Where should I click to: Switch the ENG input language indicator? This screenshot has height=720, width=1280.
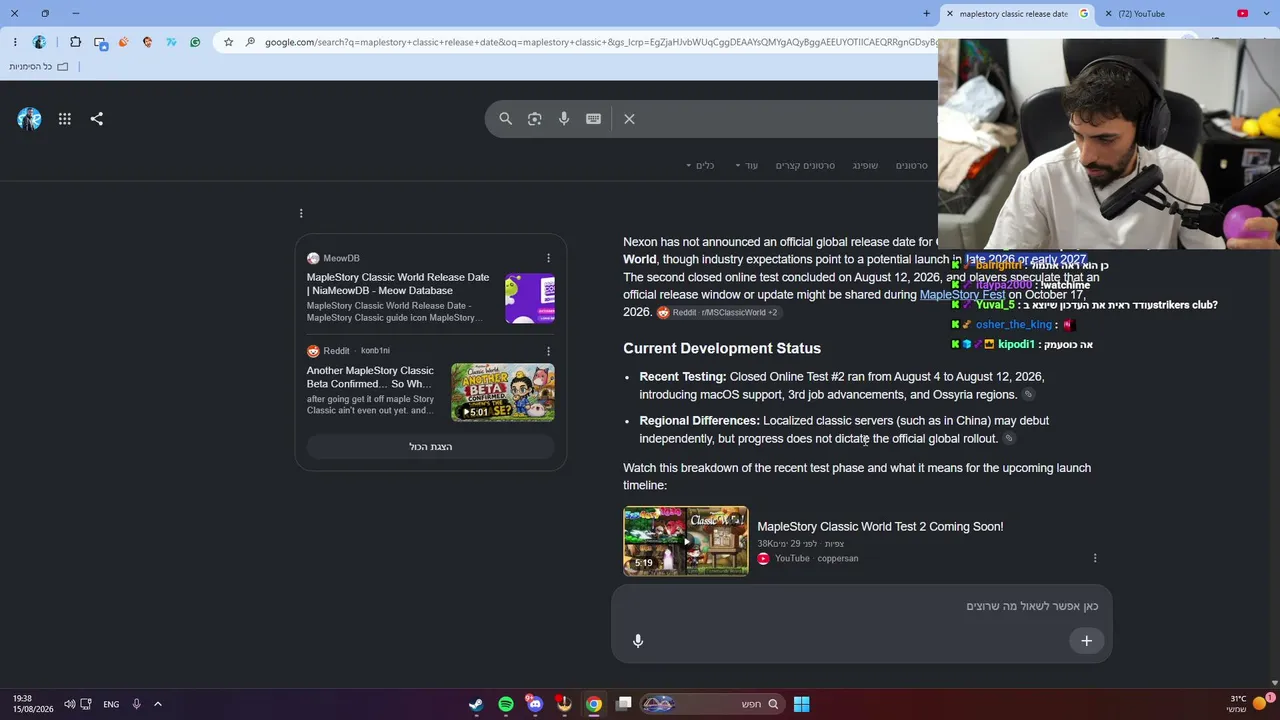(111, 704)
